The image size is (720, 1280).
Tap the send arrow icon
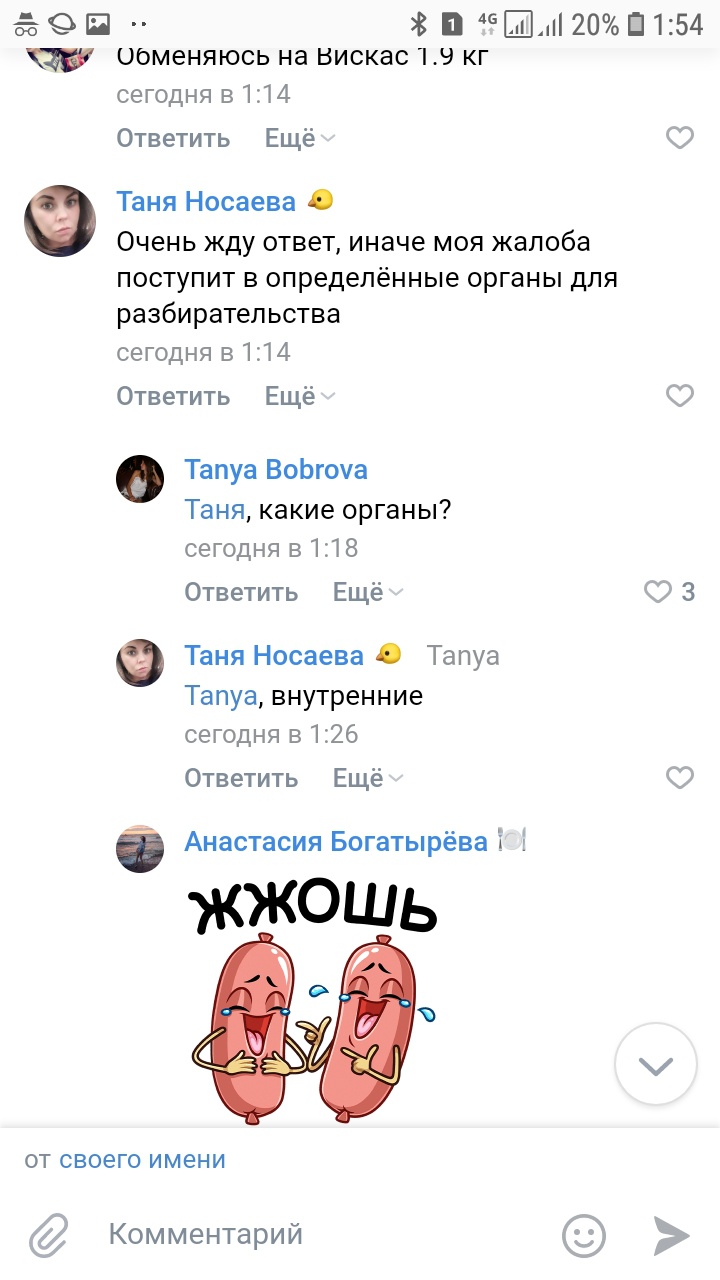coord(672,1236)
